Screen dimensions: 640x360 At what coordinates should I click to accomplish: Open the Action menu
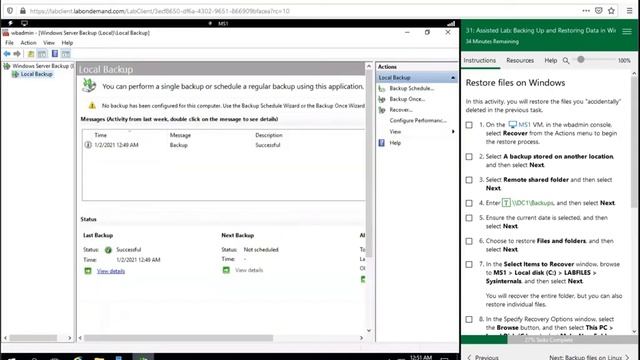click(28, 42)
